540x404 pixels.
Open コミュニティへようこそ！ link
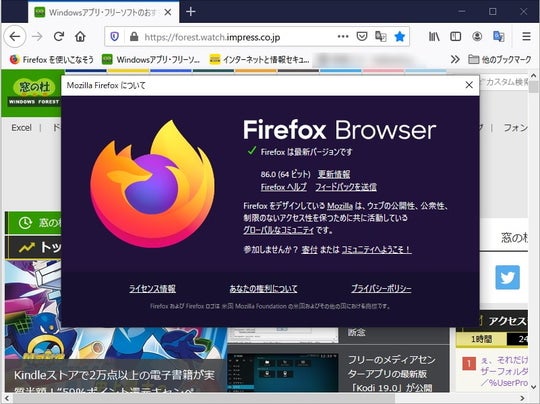pos(376,249)
